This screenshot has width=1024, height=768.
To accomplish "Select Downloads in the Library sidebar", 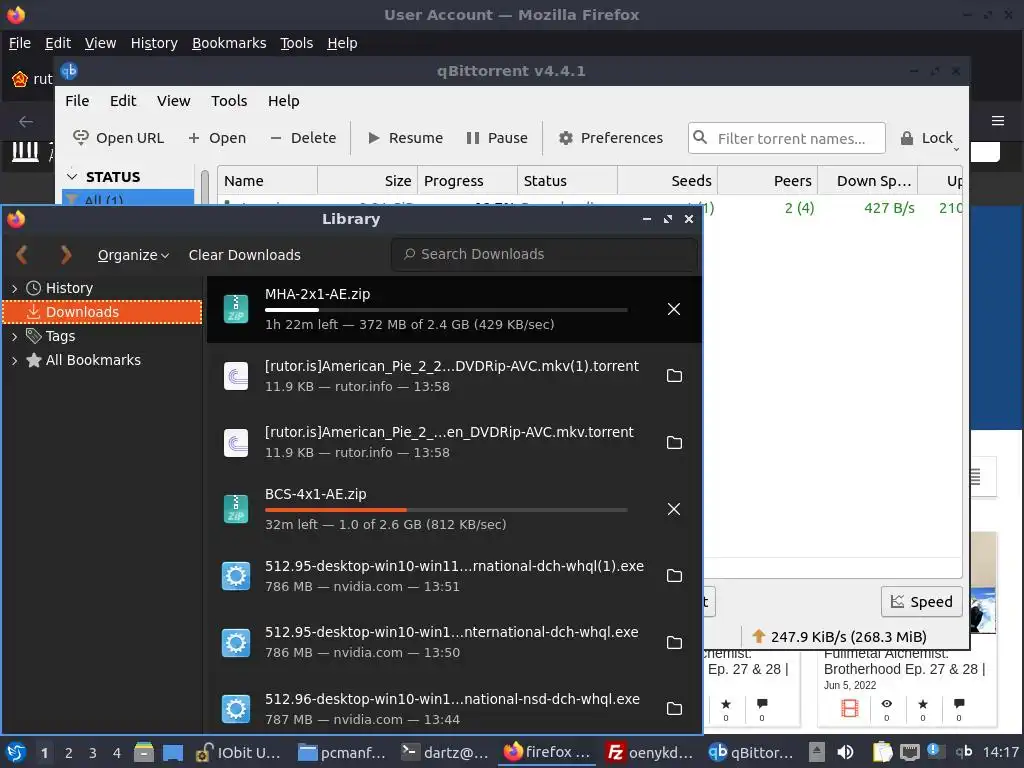I will pyautogui.click(x=103, y=312).
